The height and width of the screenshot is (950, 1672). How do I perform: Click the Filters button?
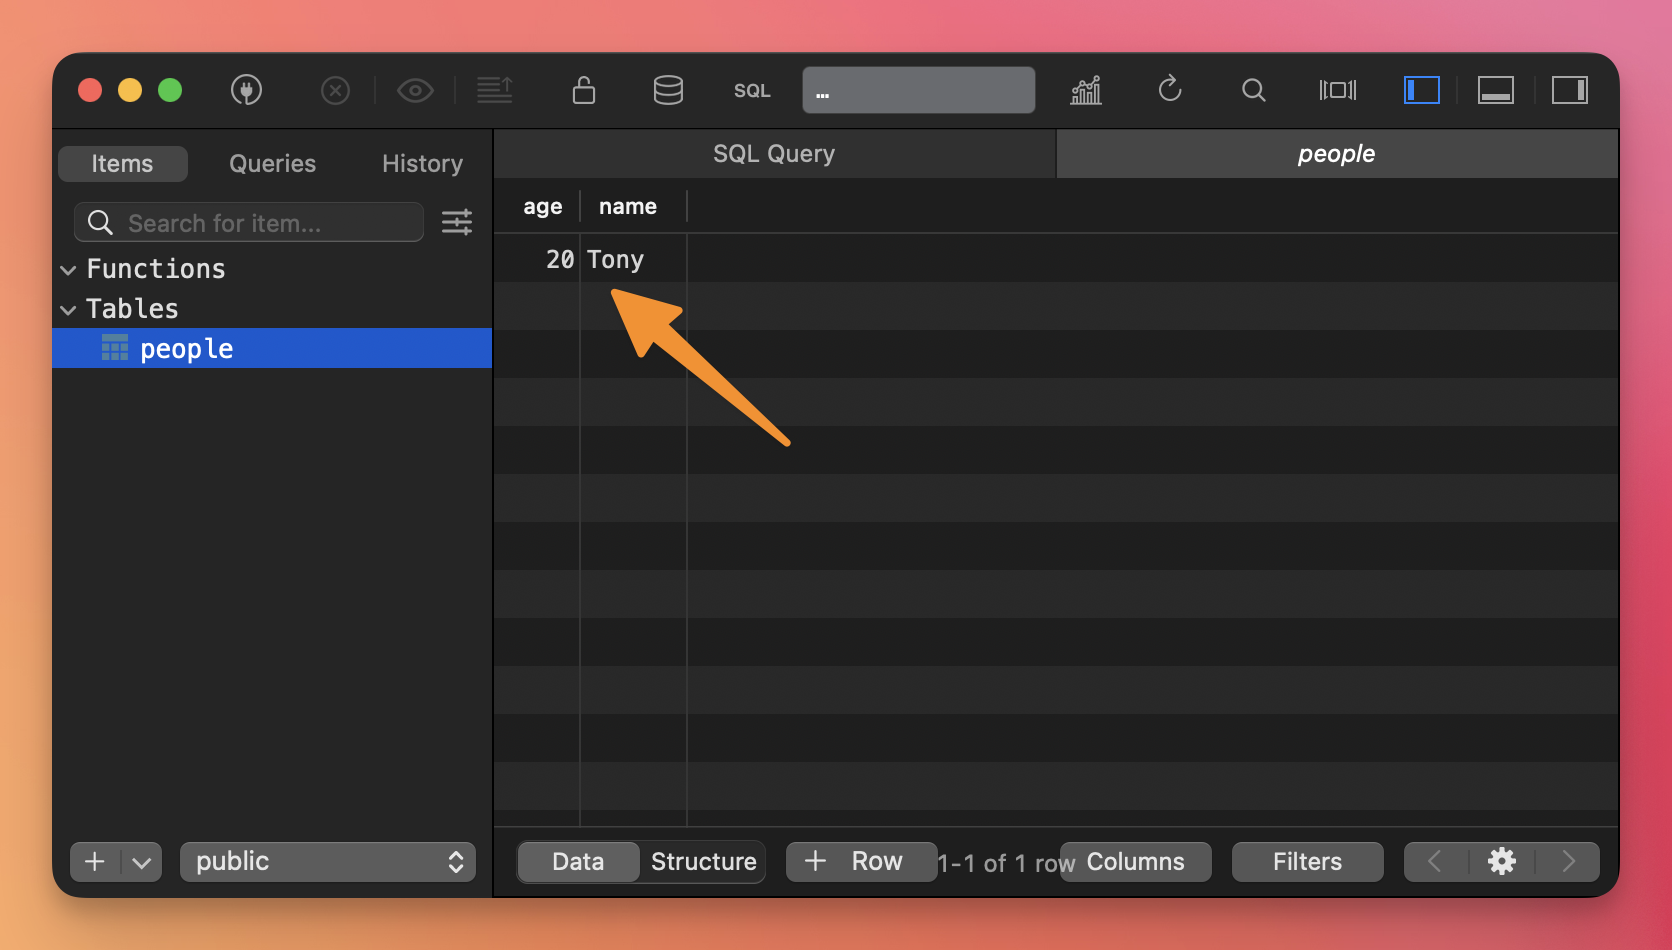(x=1307, y=861)
